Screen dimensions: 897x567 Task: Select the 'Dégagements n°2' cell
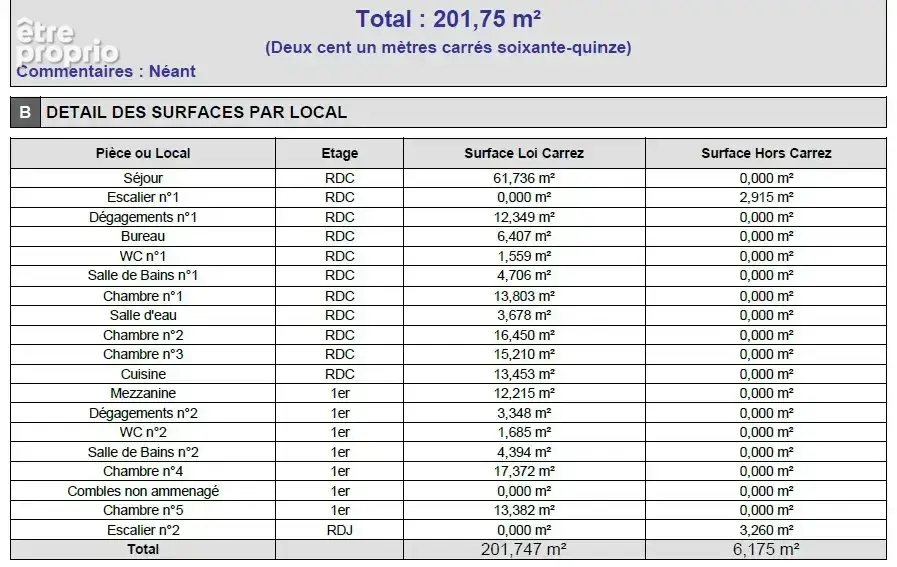pyautogui.click(x=143, y=413)
